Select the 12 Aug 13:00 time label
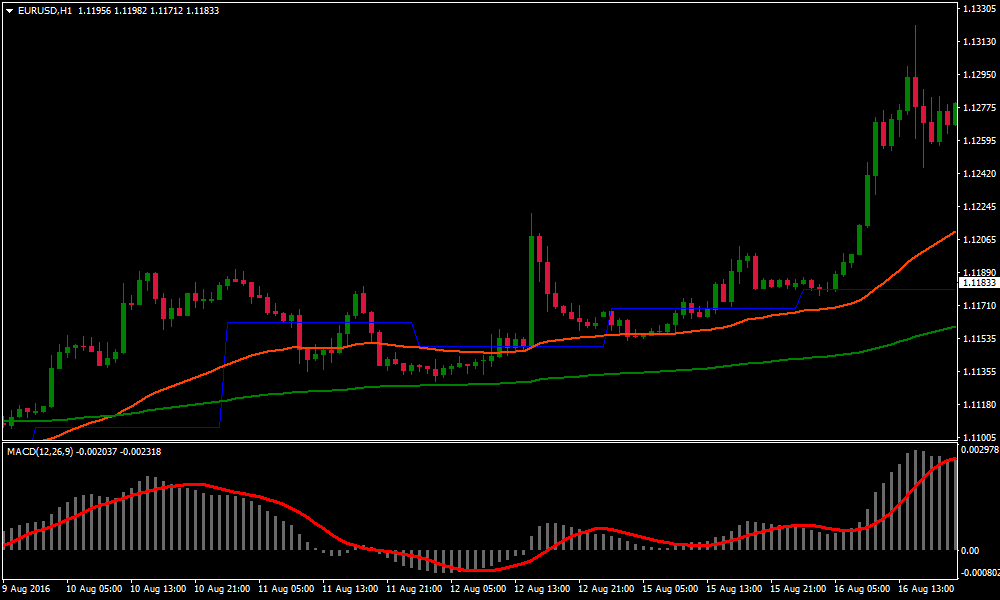This screenshot has height=600, width=1000. (x=541, y=589)
